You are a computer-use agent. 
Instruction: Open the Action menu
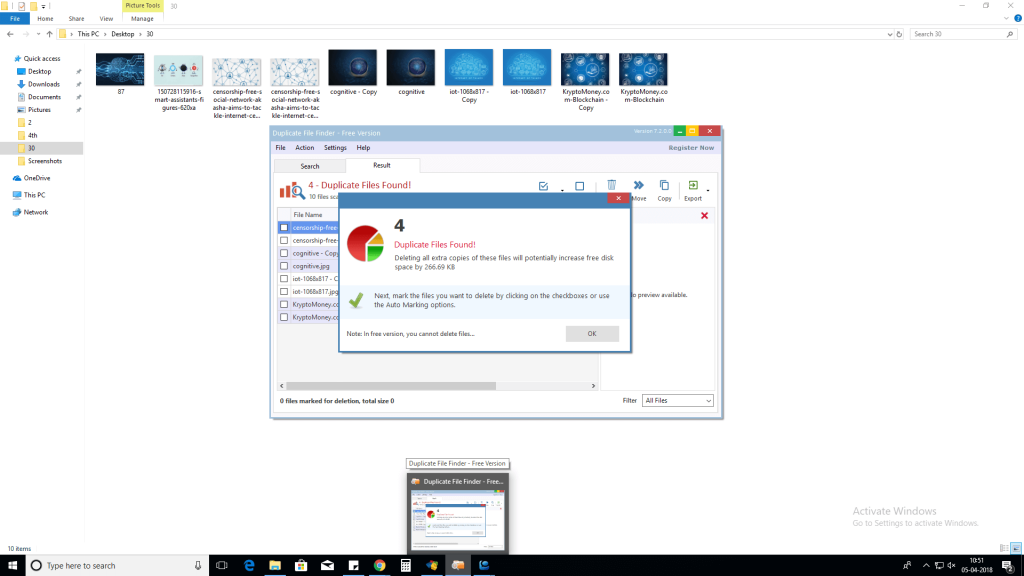pos(304,148)
